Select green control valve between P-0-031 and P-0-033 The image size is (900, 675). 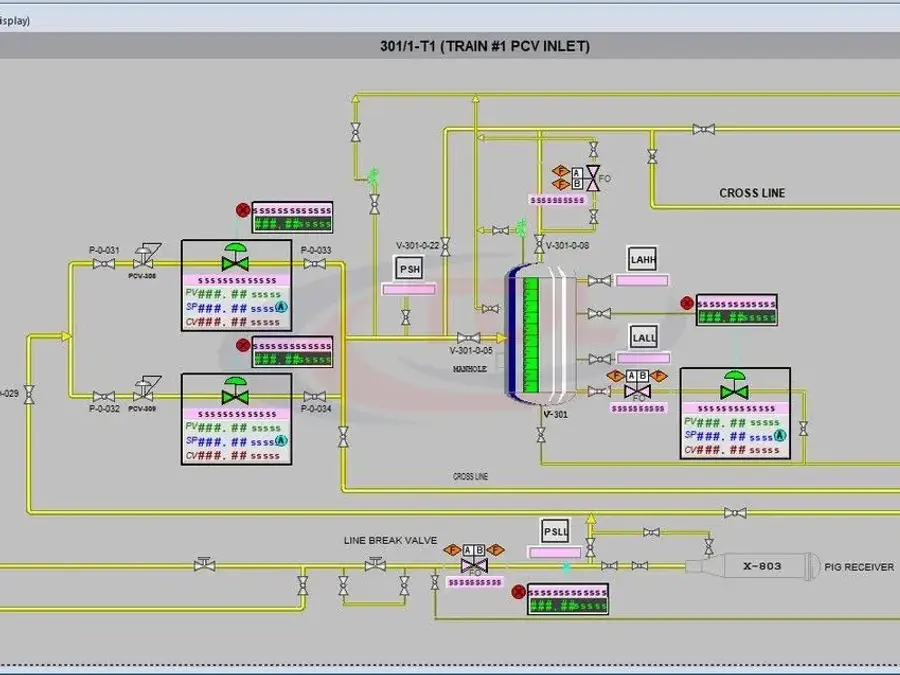[235, 257]
